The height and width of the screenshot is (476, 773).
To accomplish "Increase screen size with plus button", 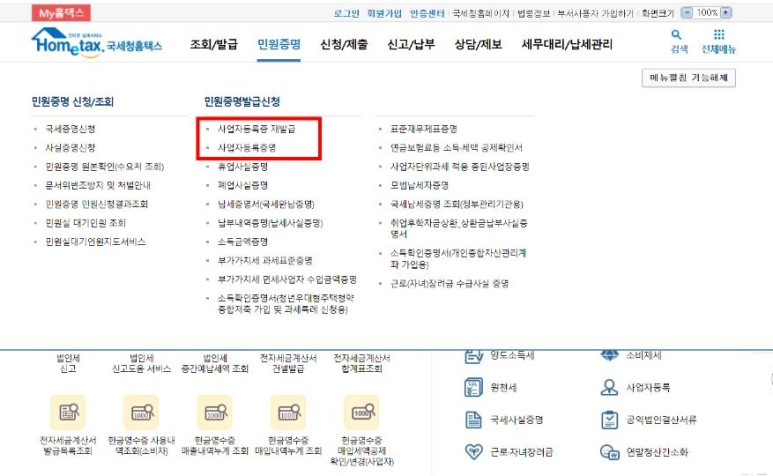I will click(x=726, y=13).
